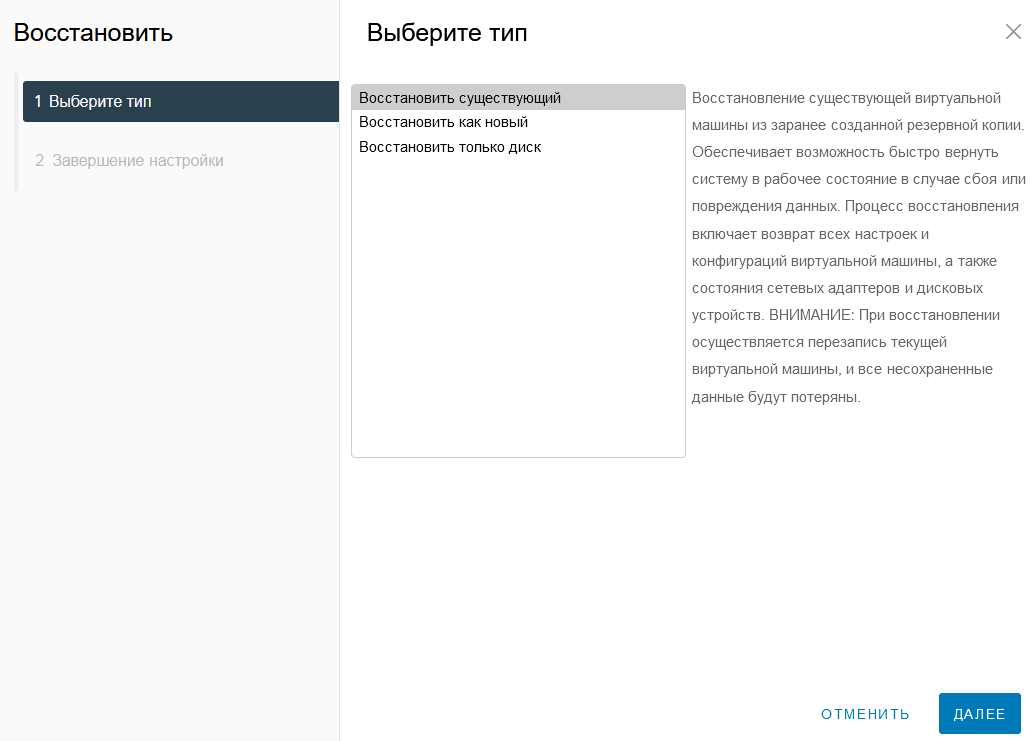The width and height of the screenshot is (1036, 741).
Task: Click the blank sidebar area below the steps
Action: click(x=170, y=462)
